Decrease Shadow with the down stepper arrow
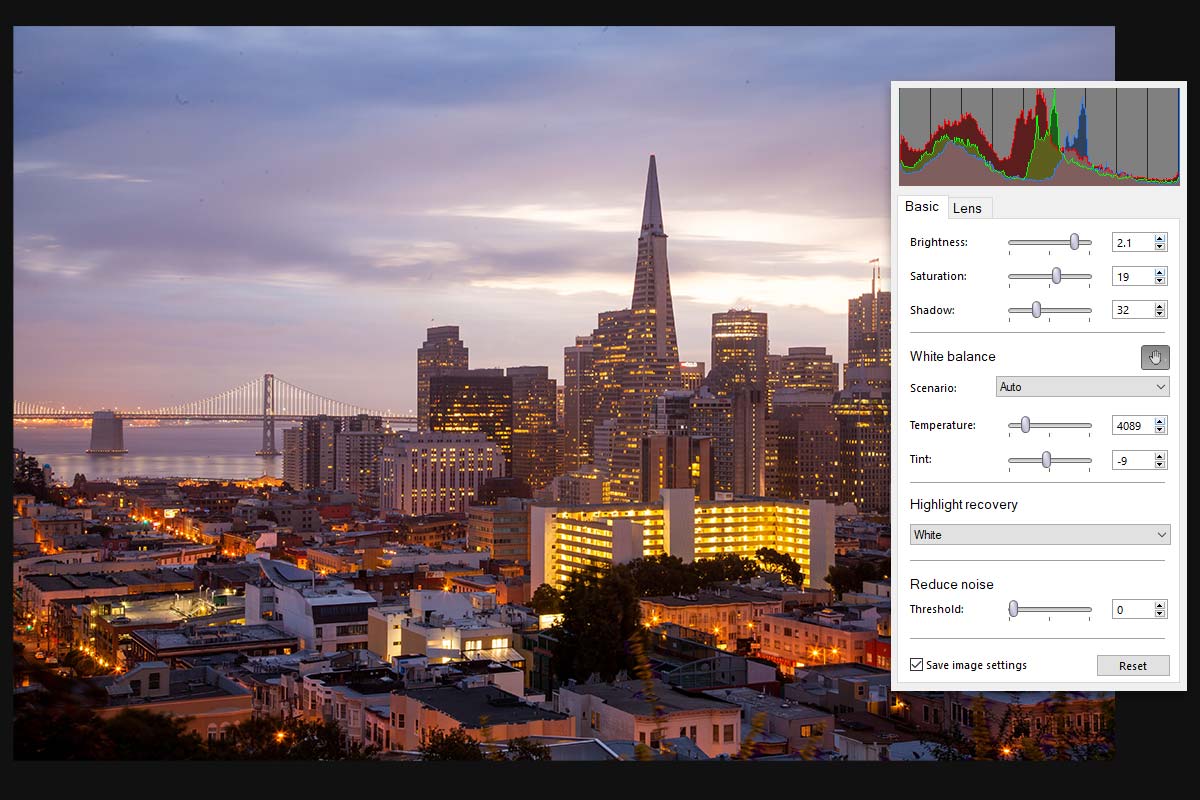This screenshot has height=800, width=1200. pyautogui.click(x=1160, y=314)
